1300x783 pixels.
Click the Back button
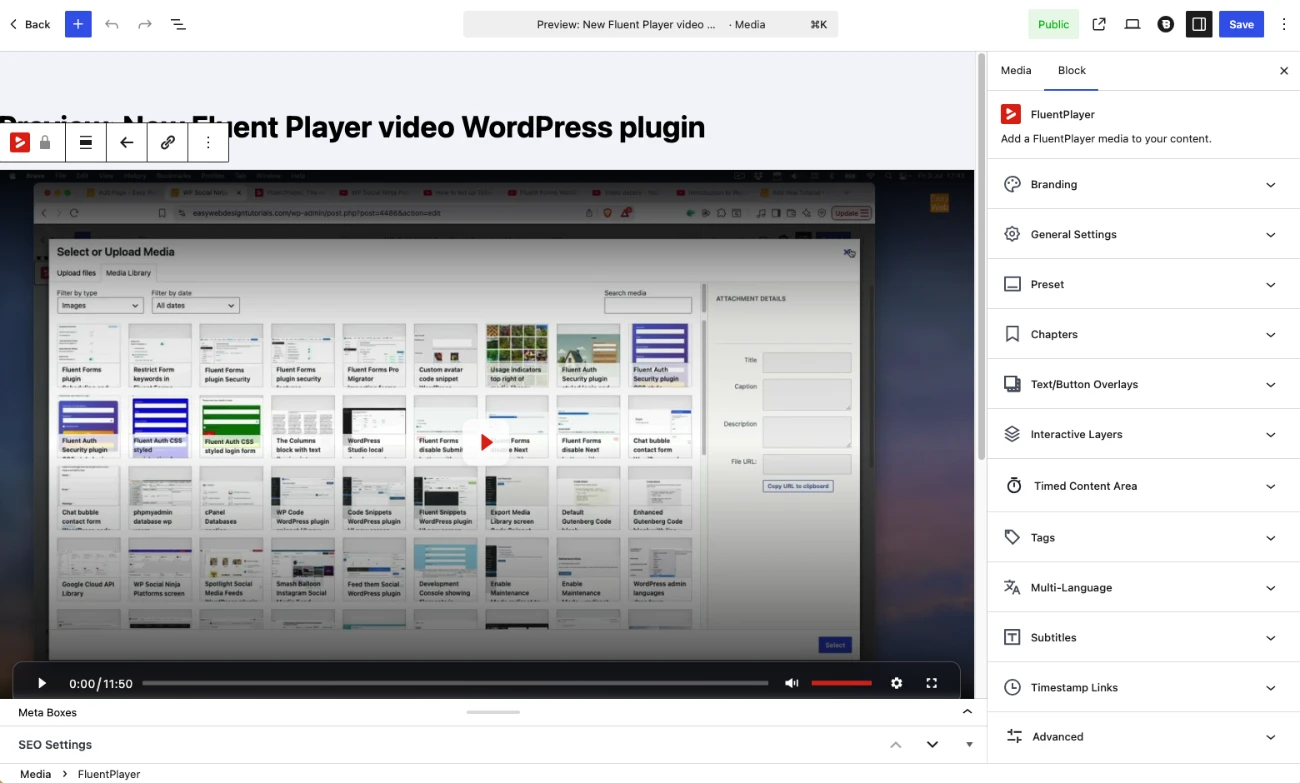coord(30,24)
